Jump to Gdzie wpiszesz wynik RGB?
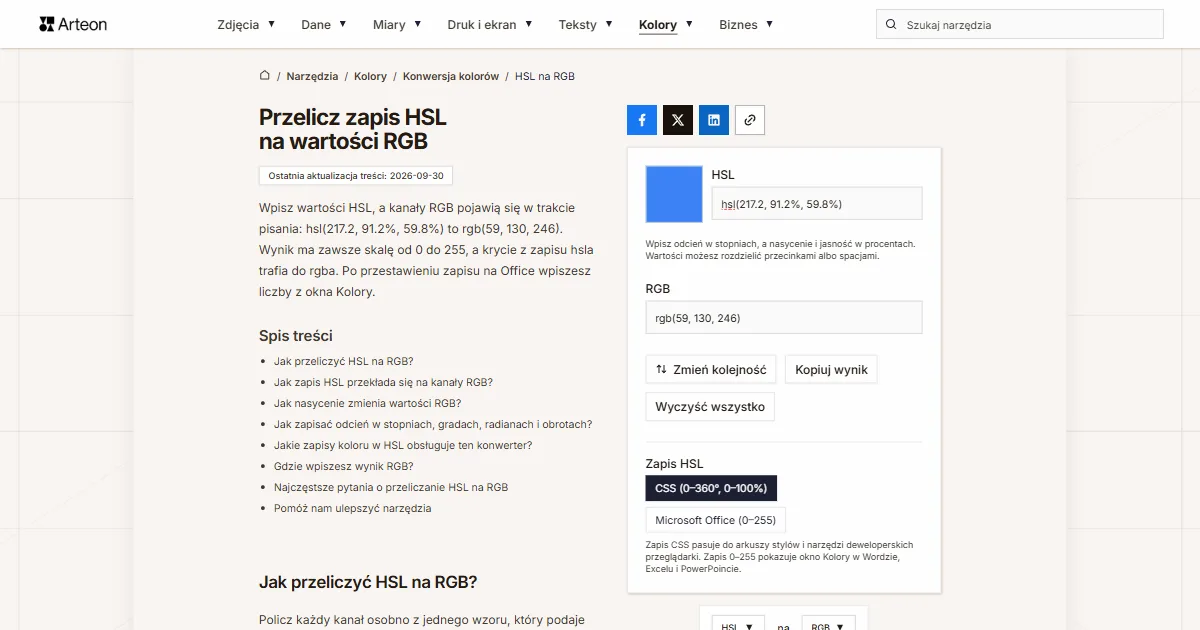 click(344, 466)
